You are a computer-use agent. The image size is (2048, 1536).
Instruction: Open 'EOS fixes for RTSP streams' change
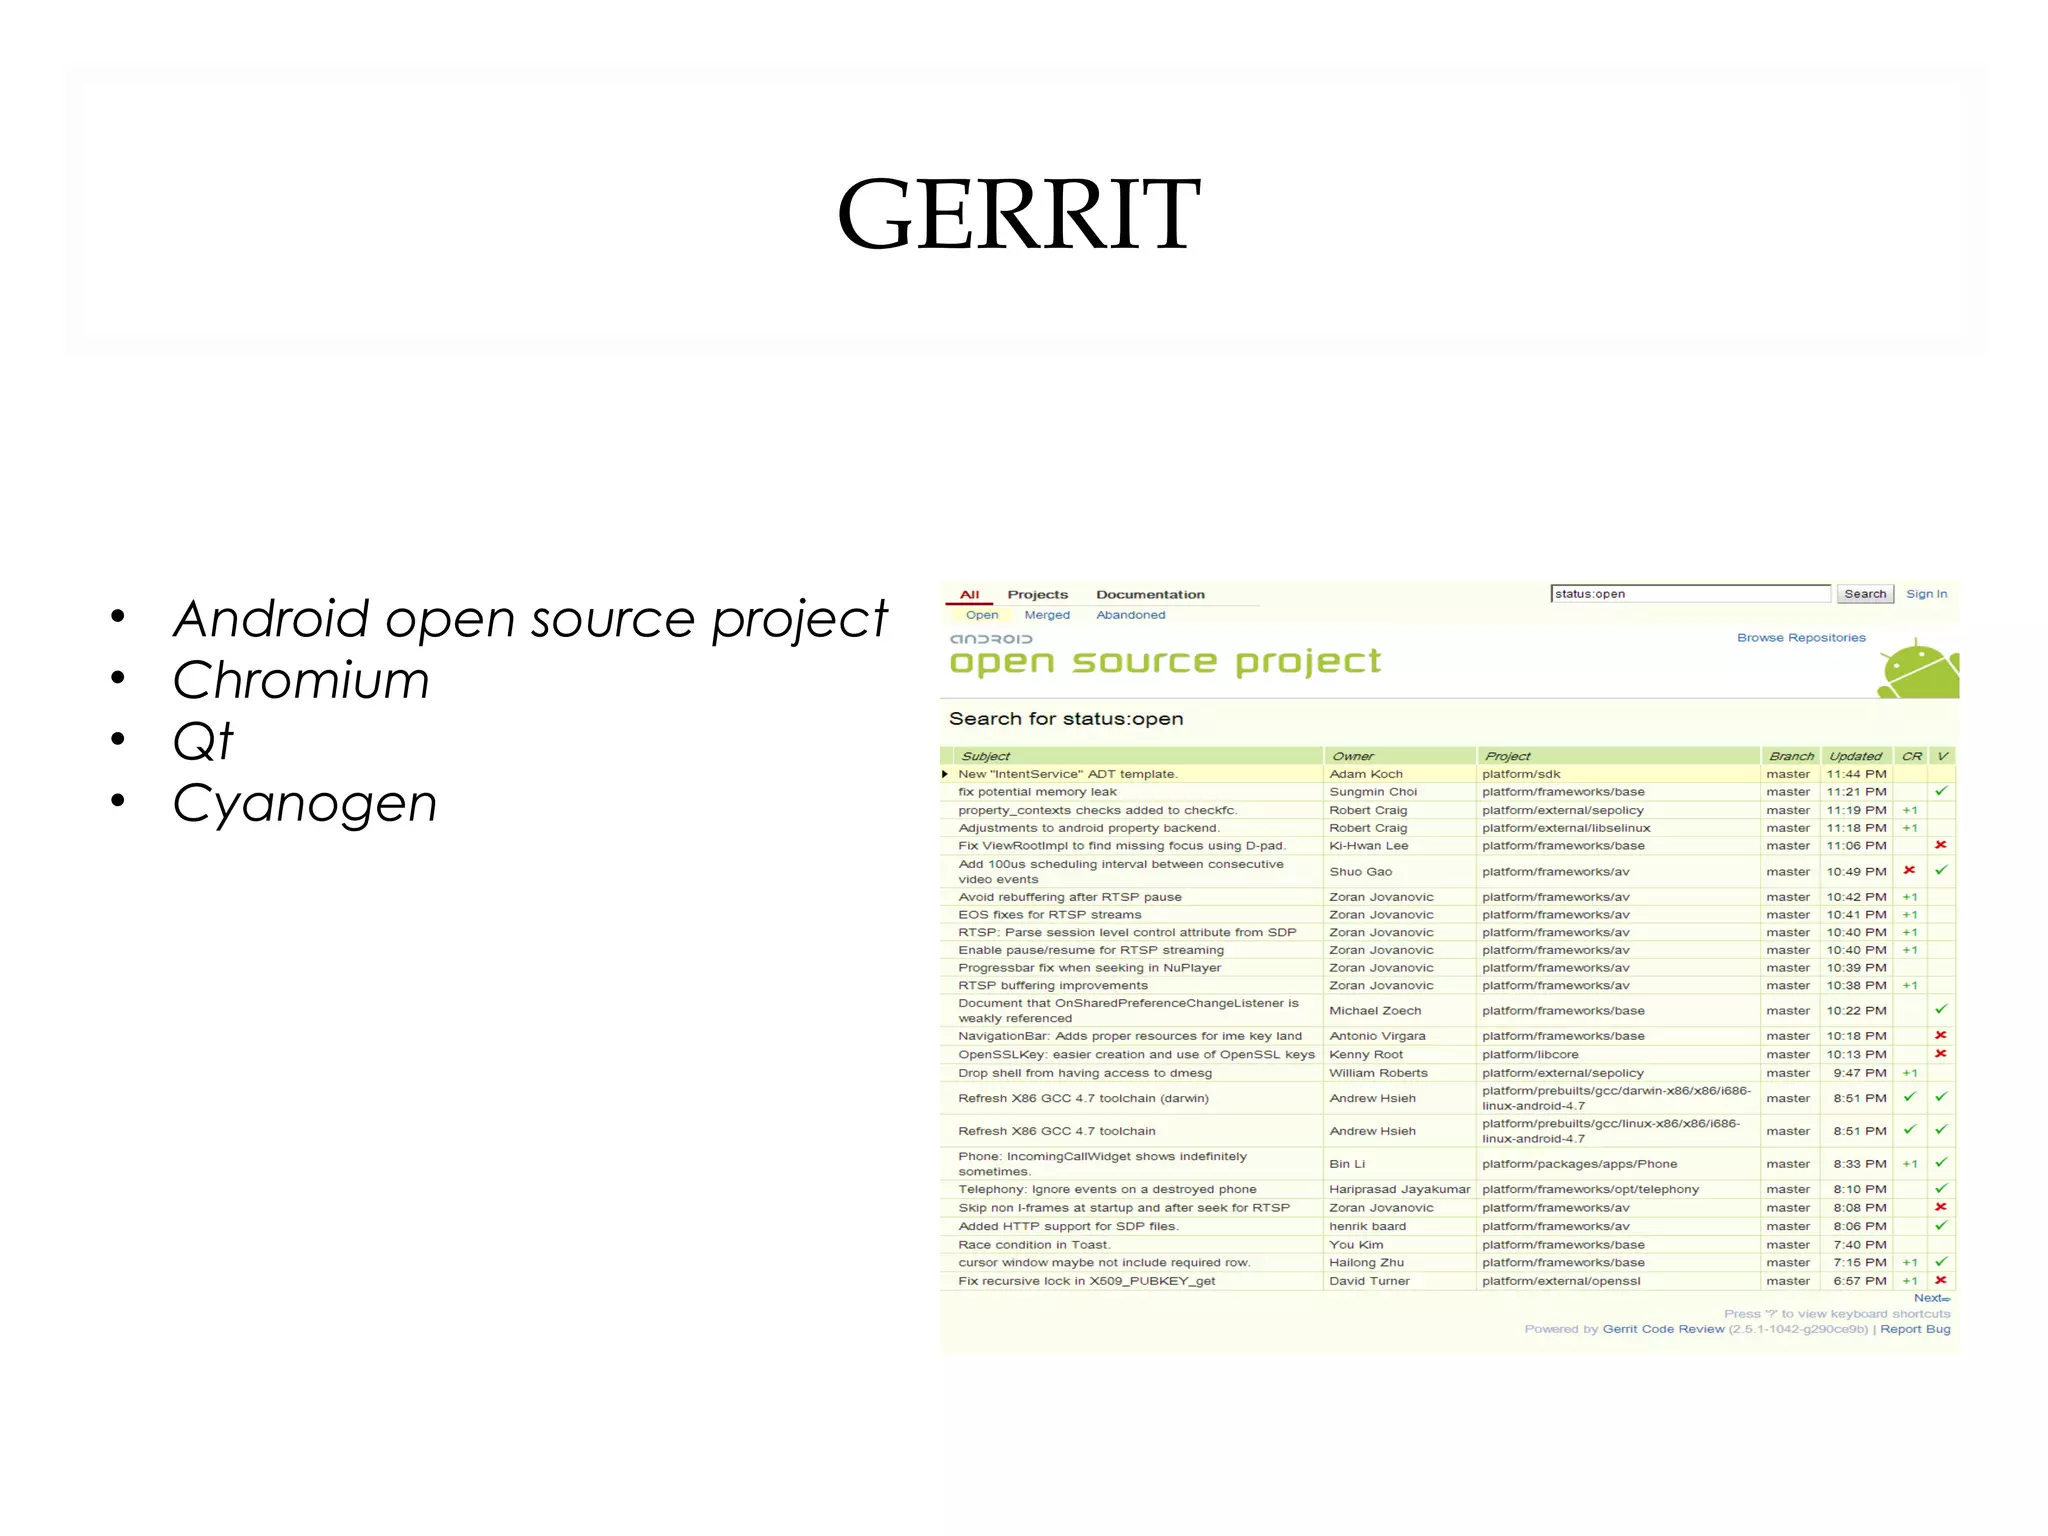[x=1049, y=915]
